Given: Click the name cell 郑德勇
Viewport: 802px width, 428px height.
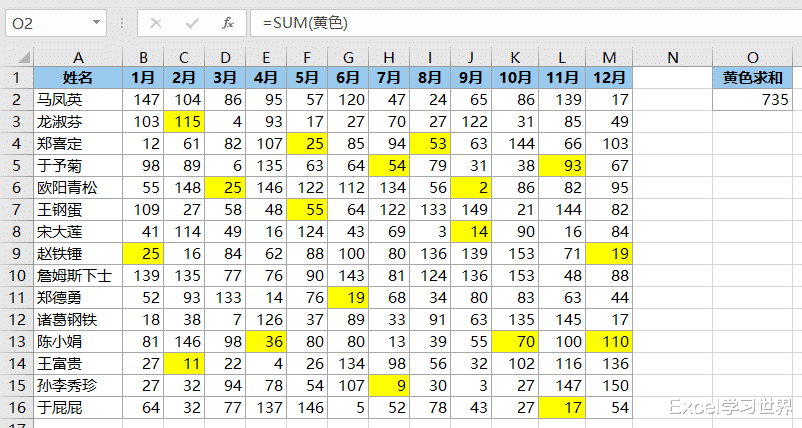Looking at the screenshot, I should click(78, 298).
